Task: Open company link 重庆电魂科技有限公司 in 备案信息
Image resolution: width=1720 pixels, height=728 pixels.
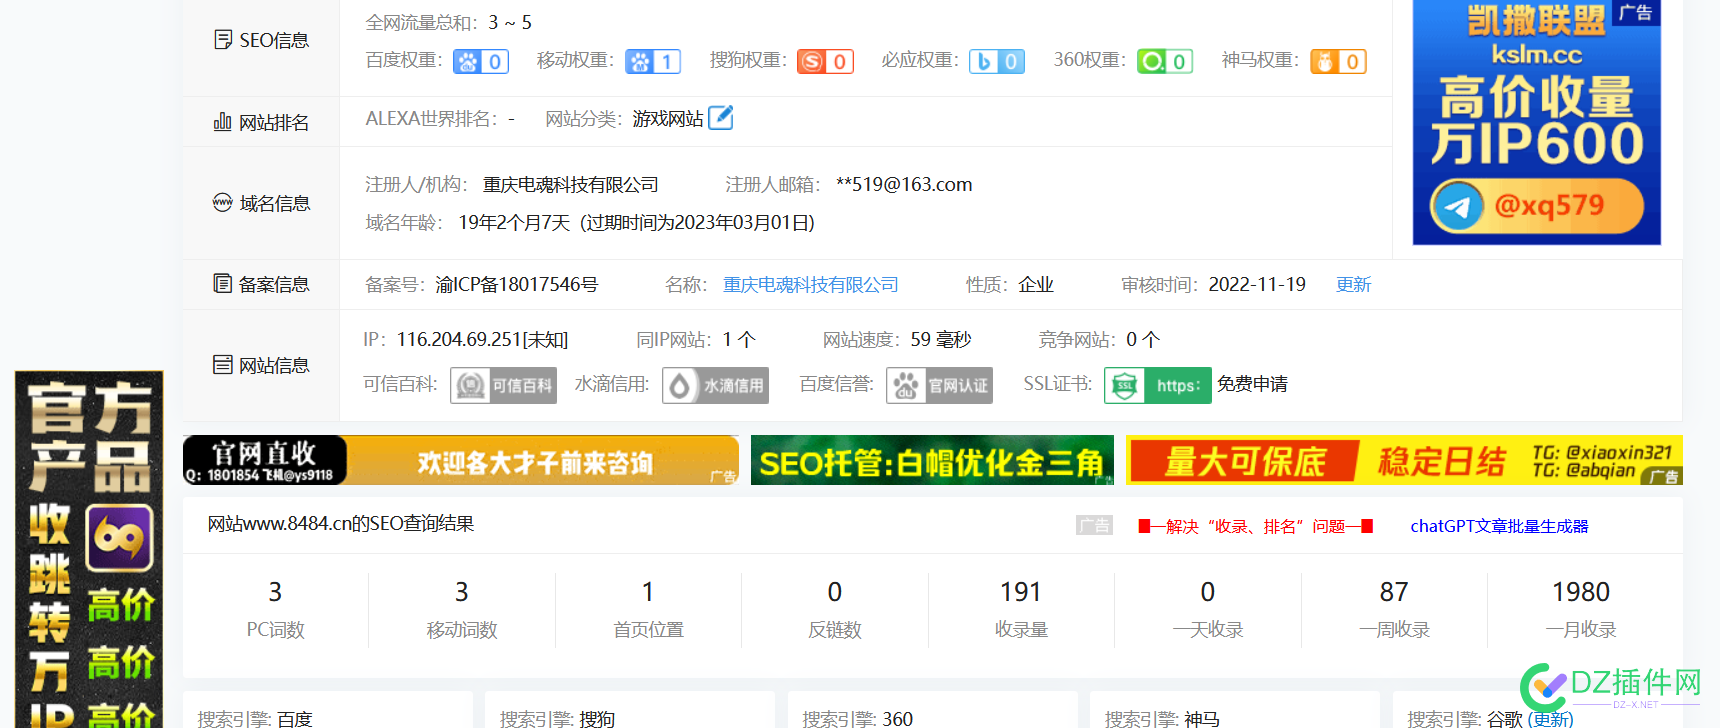Action: click(811, 285)
